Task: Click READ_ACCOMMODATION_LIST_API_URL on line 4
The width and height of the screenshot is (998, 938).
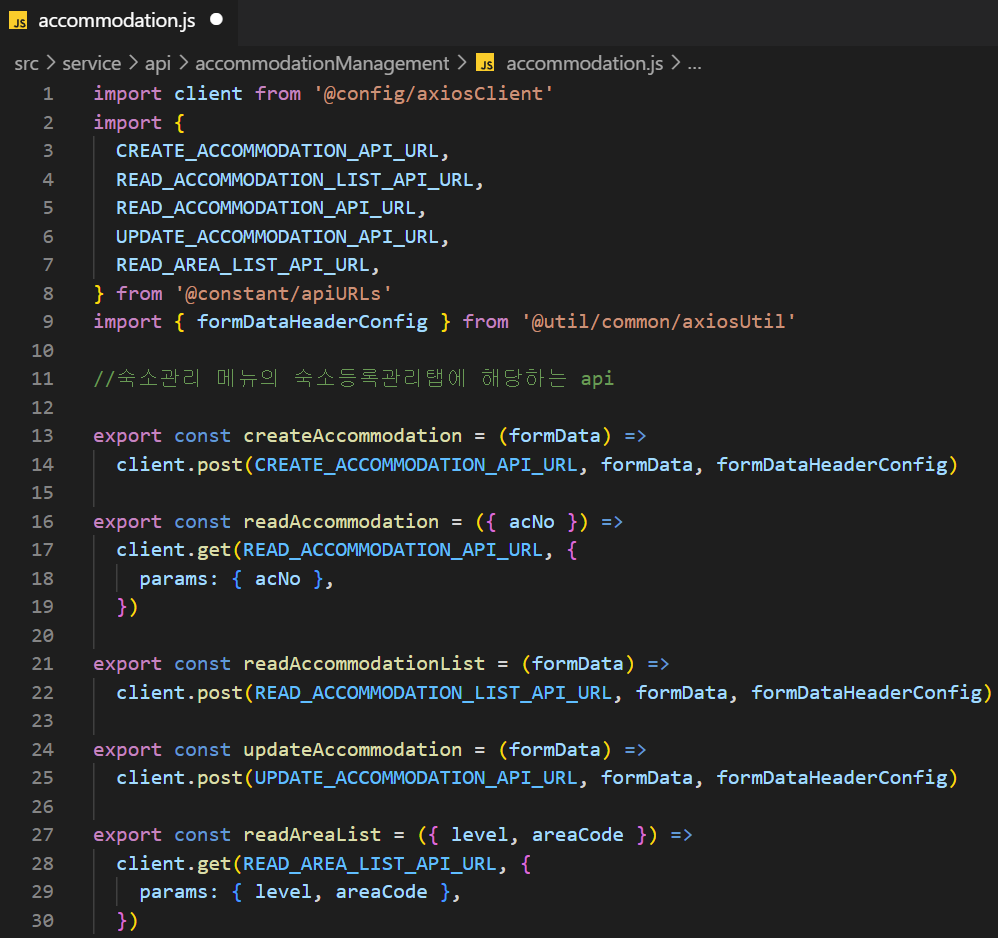Action: pyautogui.click(x=295, y=180)
